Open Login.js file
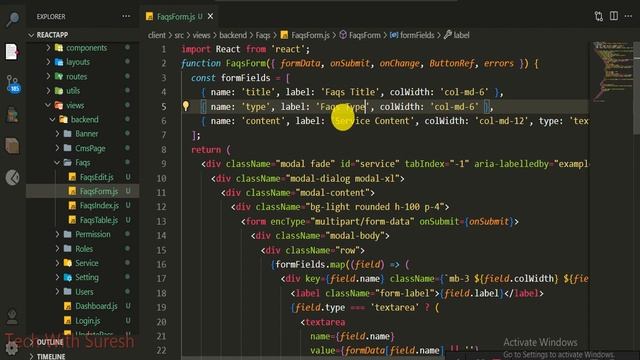640x360 pixels. (87, 321)
